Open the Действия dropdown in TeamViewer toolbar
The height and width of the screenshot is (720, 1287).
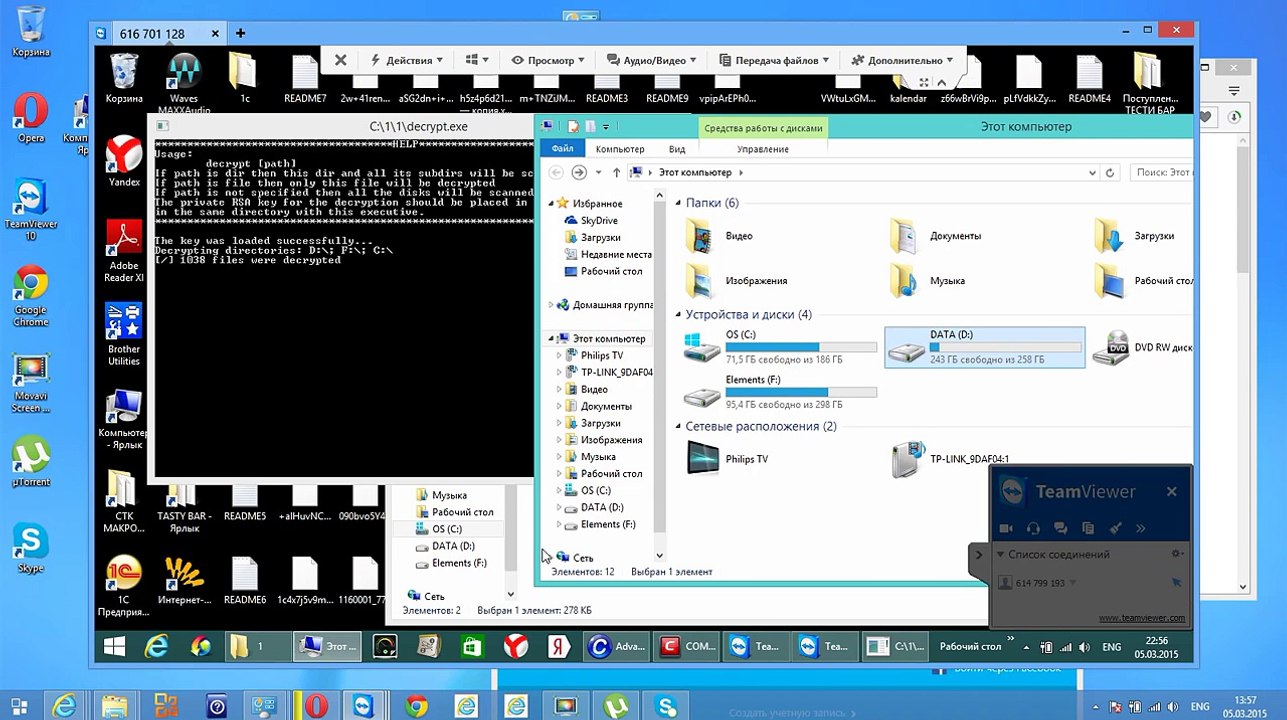[407, 60]
